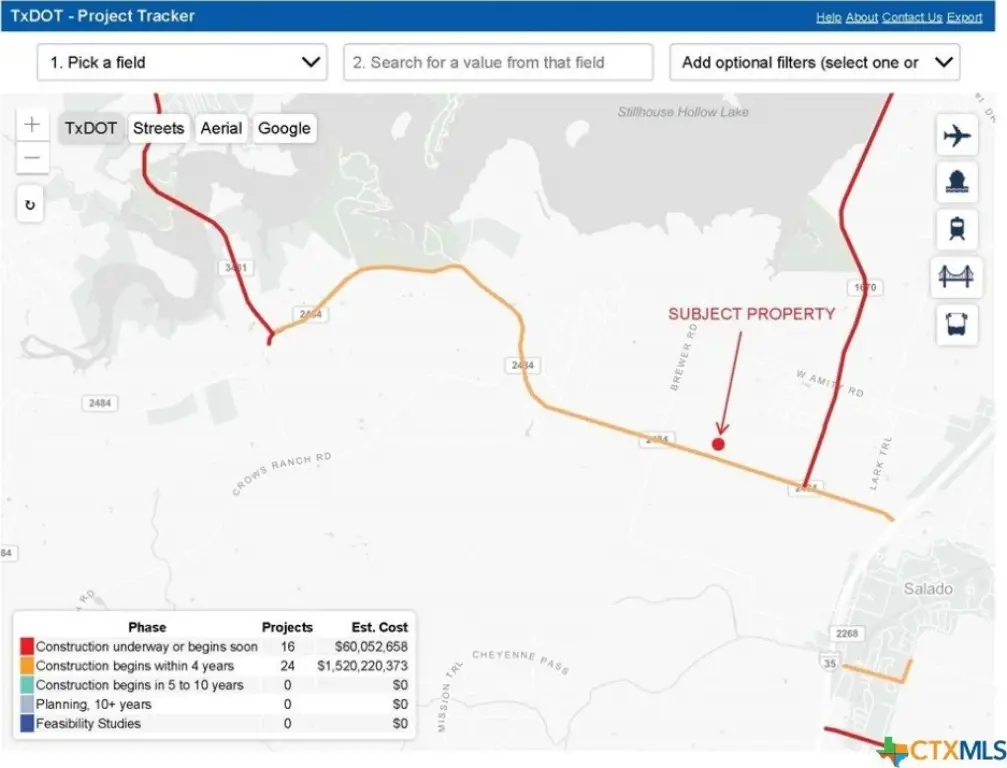Expand the optional filters dropdown
Viewport: 1007px width, 768px height.
814,62
